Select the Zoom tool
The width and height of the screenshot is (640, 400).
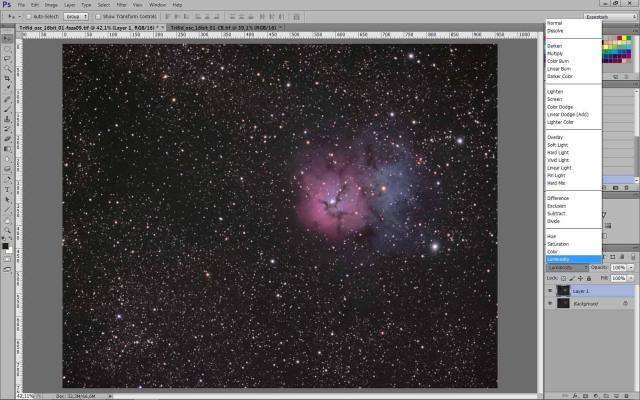pos(7,231)
